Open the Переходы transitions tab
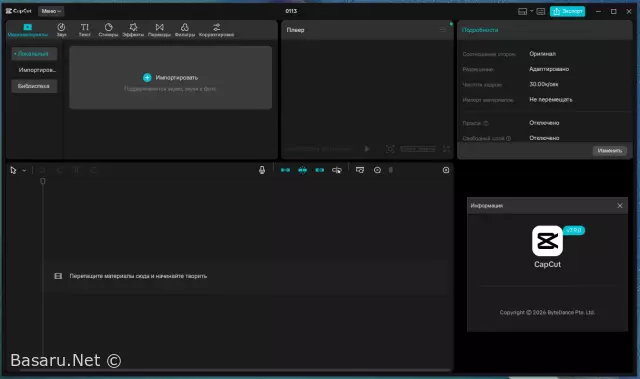This screenshot has width=640, height=379. 159,30
